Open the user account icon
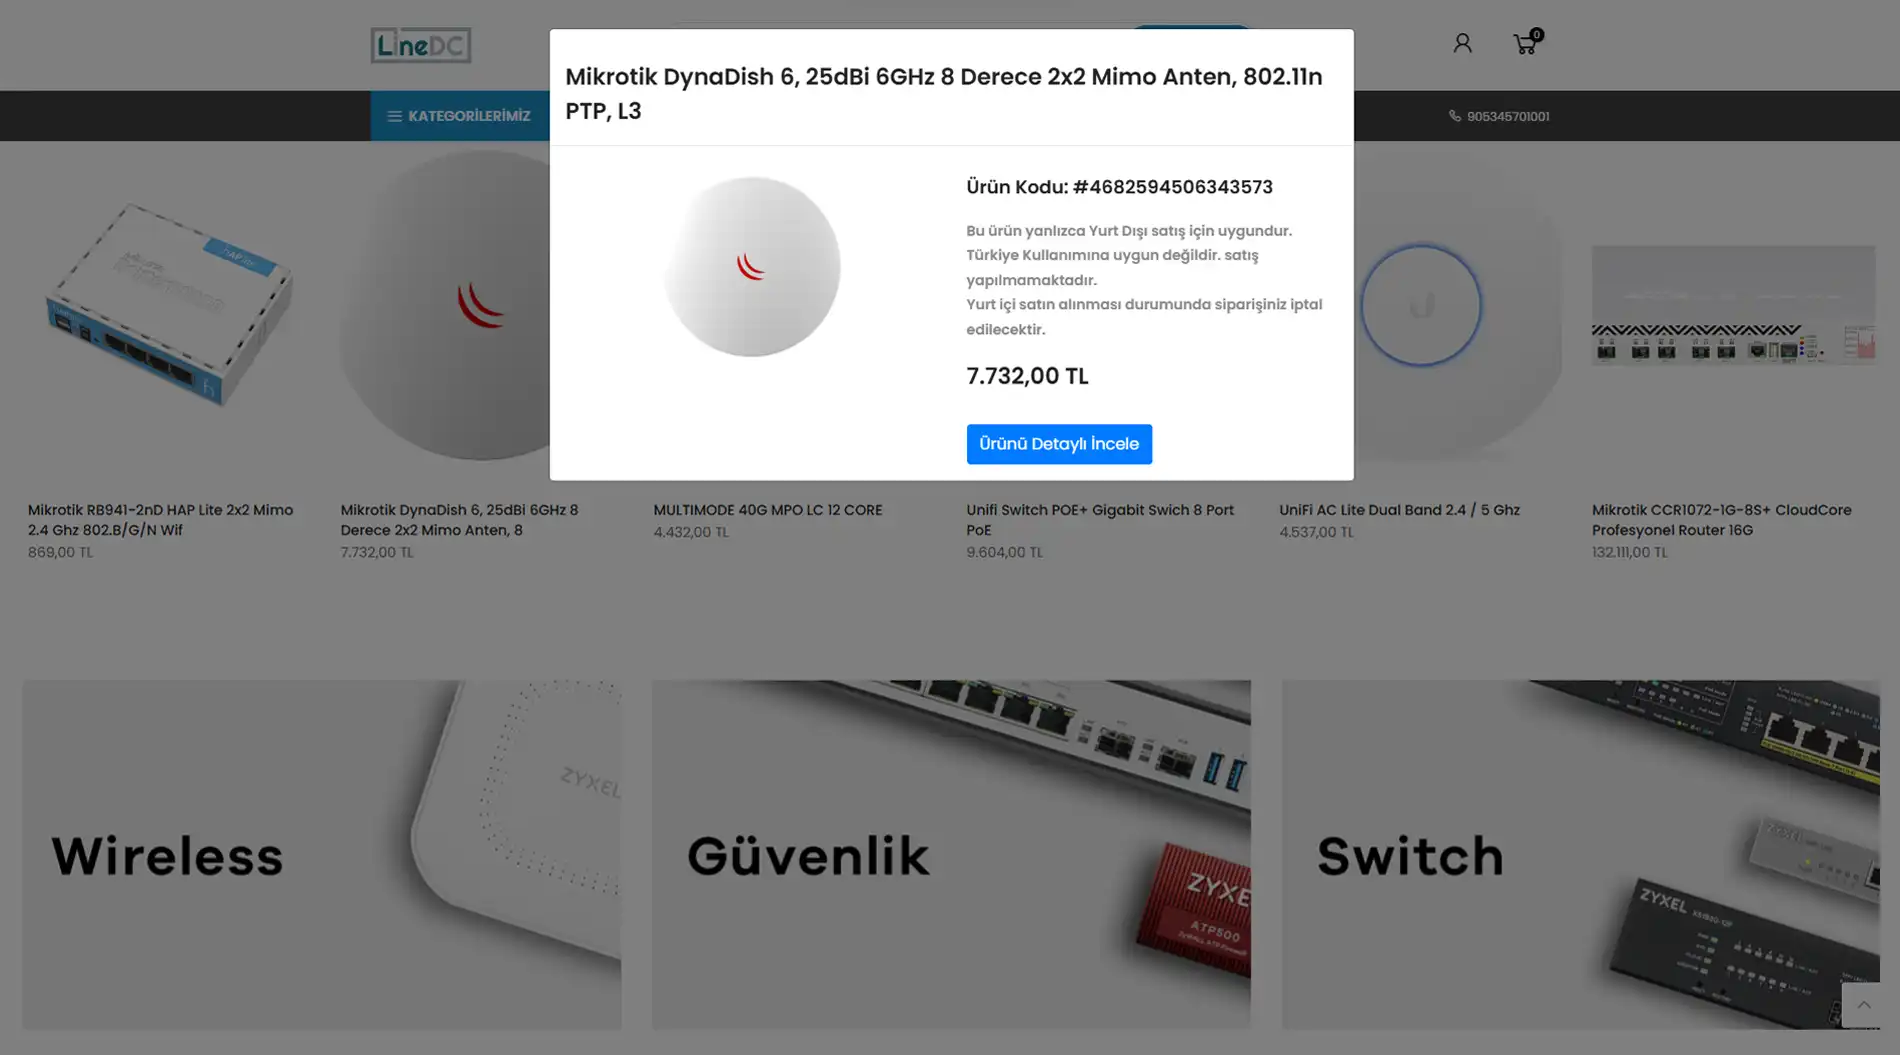The height and width of the screenshot is (1055, 1900). tap(1462, 43)
